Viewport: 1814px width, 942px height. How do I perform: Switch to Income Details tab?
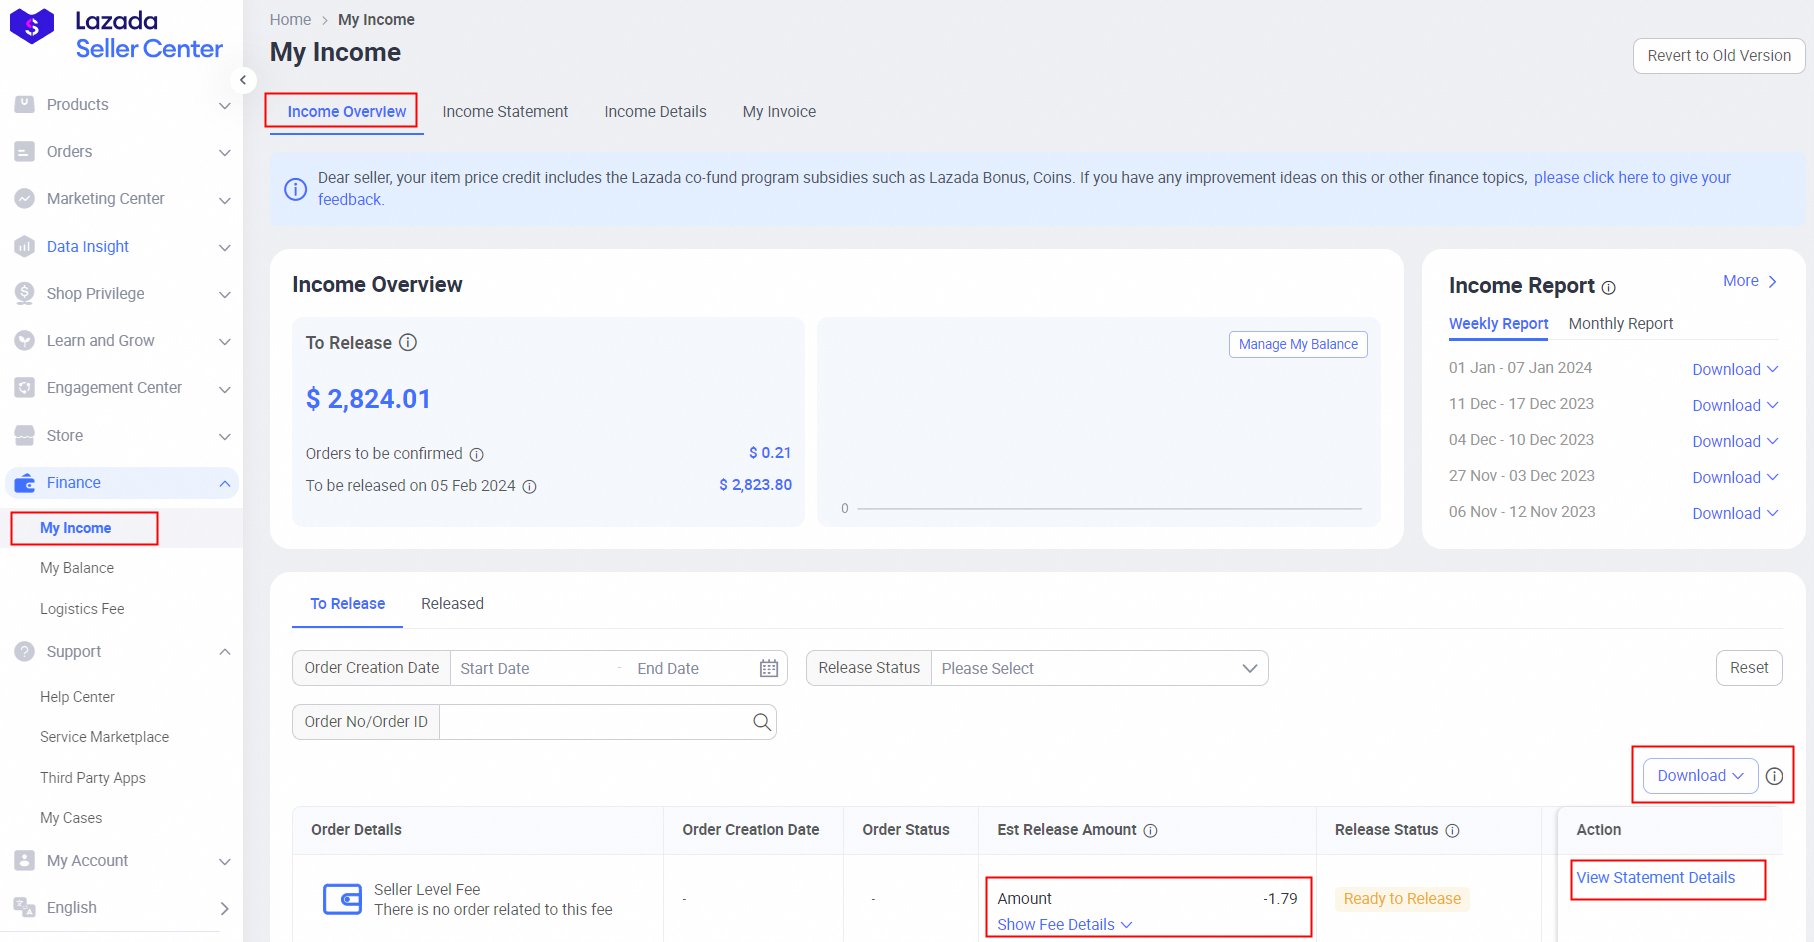[655, 112]
